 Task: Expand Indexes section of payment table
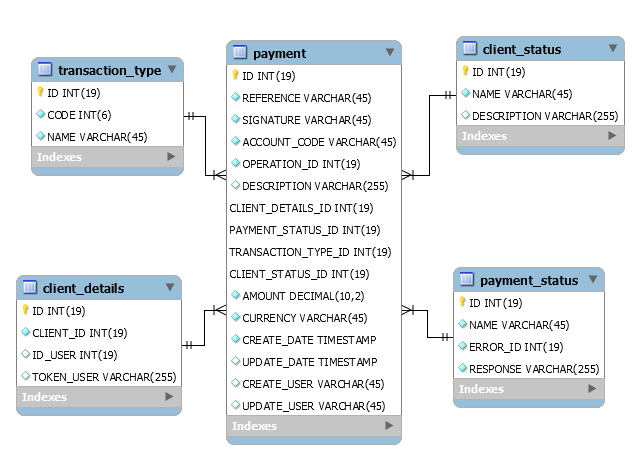[389, 426]
